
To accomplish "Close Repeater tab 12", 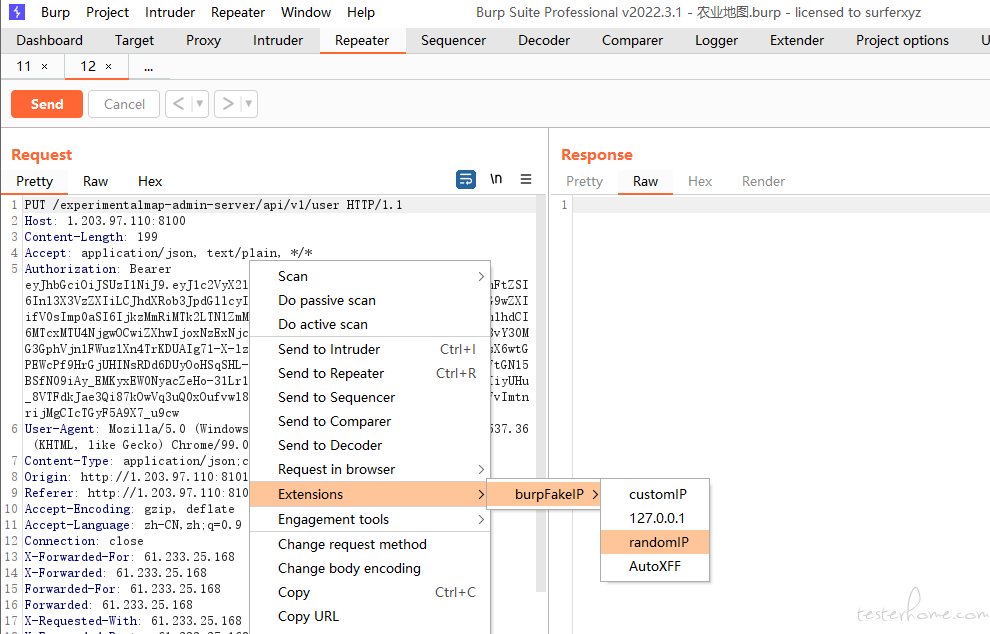I will (109, 66).
